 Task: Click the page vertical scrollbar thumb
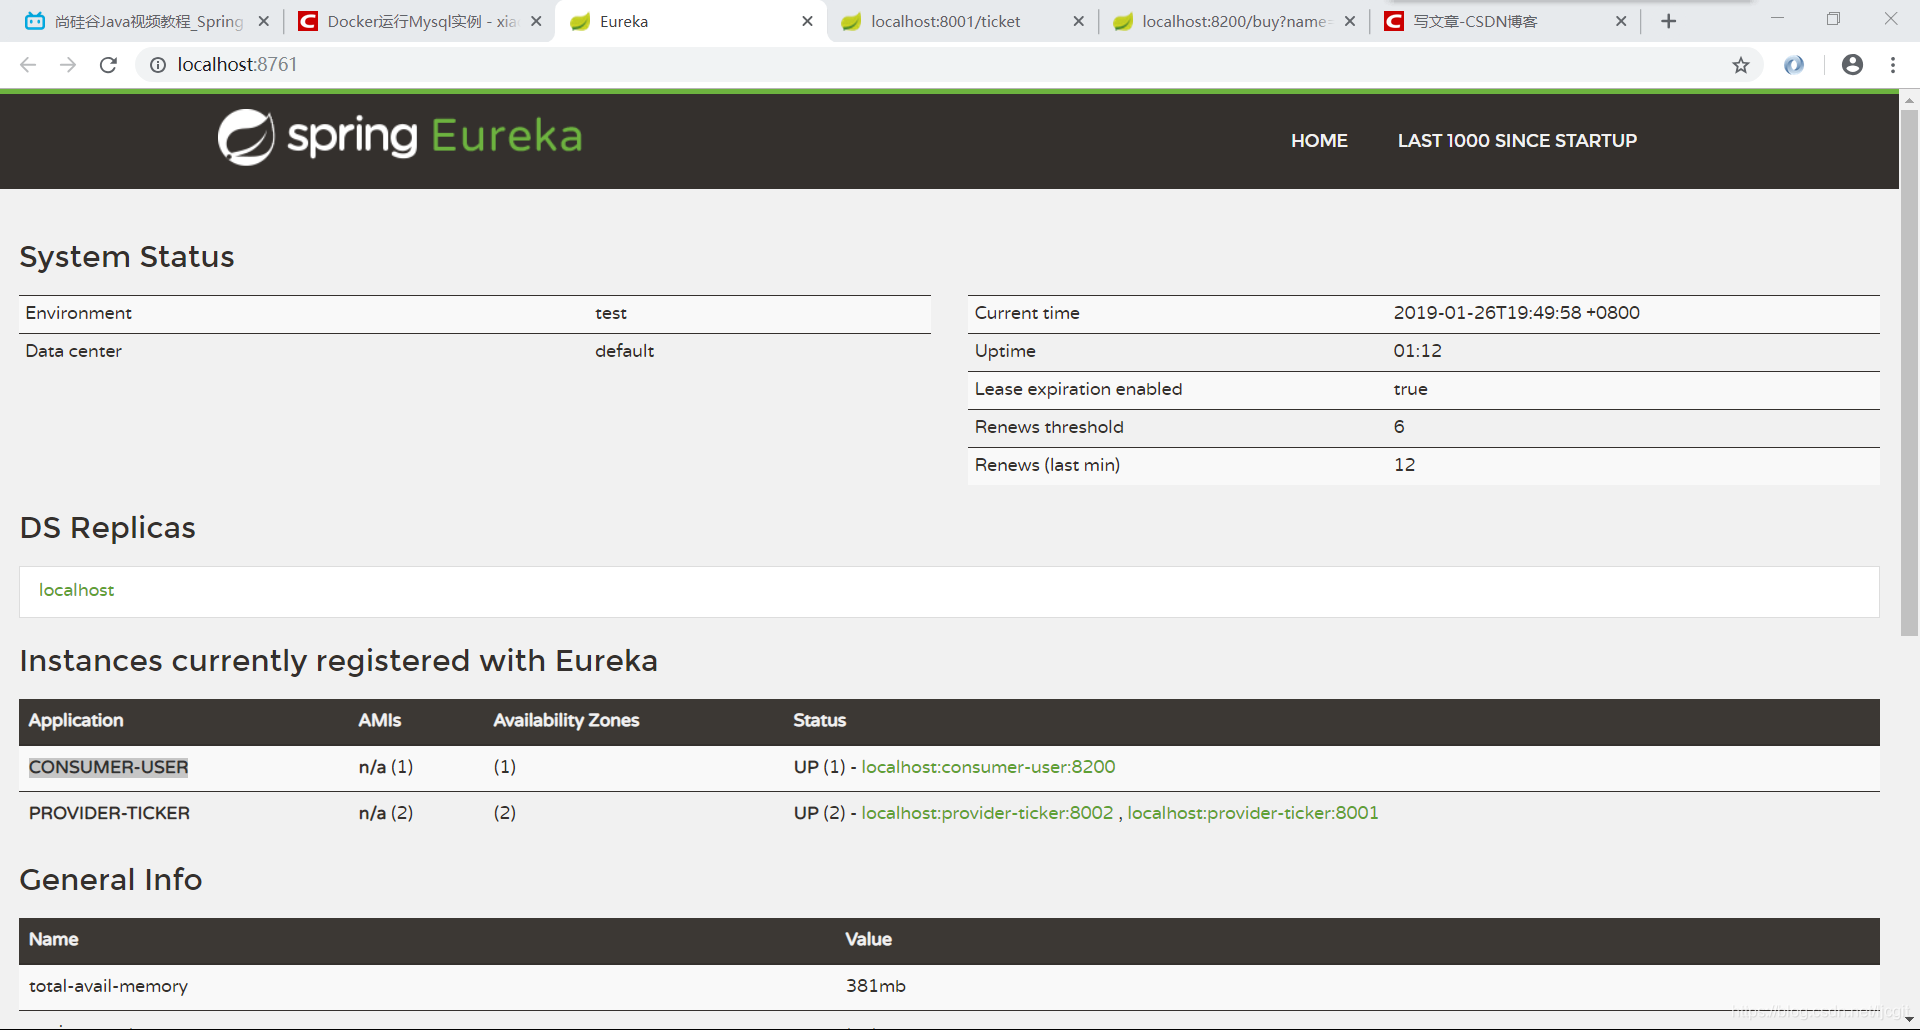tap(1909, 372)
